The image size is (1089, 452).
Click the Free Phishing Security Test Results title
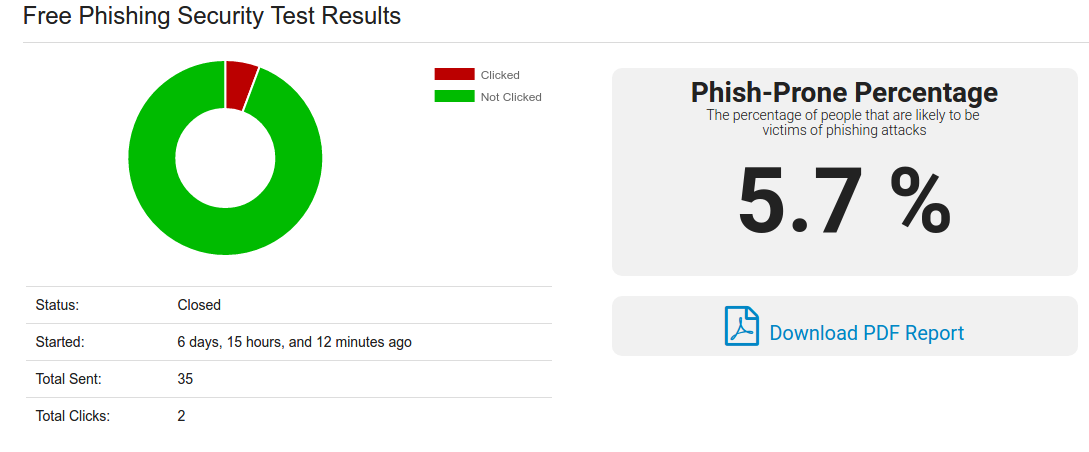point(212,15)
